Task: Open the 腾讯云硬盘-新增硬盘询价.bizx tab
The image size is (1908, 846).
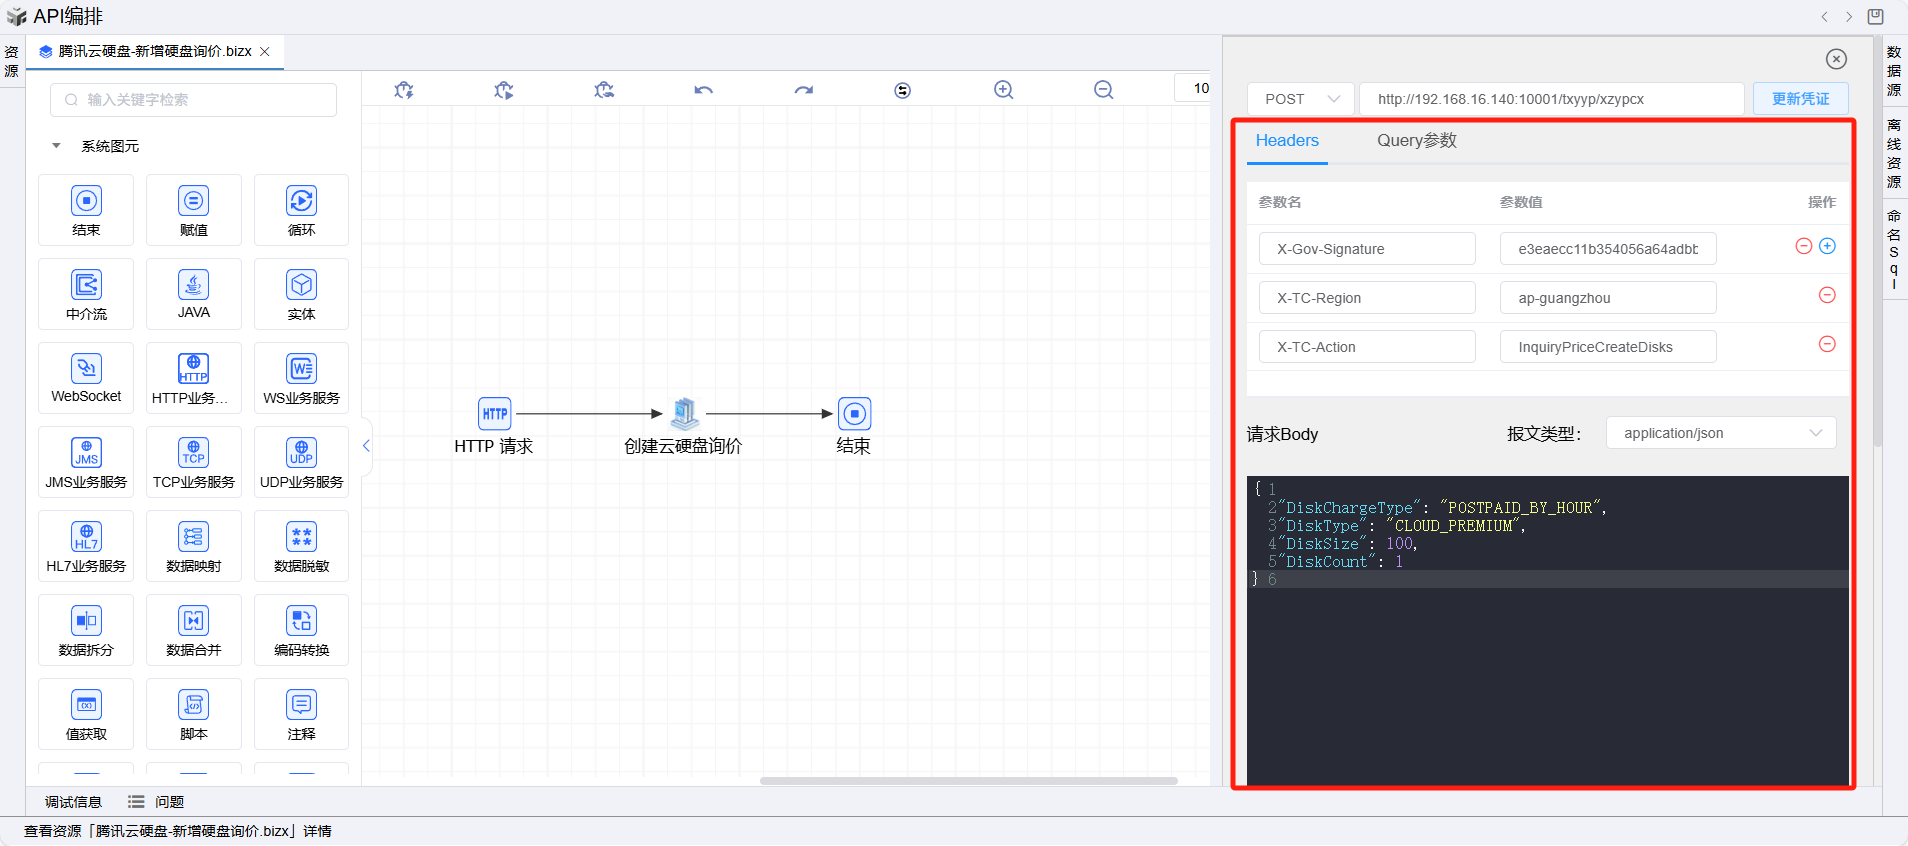Action: click(155, 51)
